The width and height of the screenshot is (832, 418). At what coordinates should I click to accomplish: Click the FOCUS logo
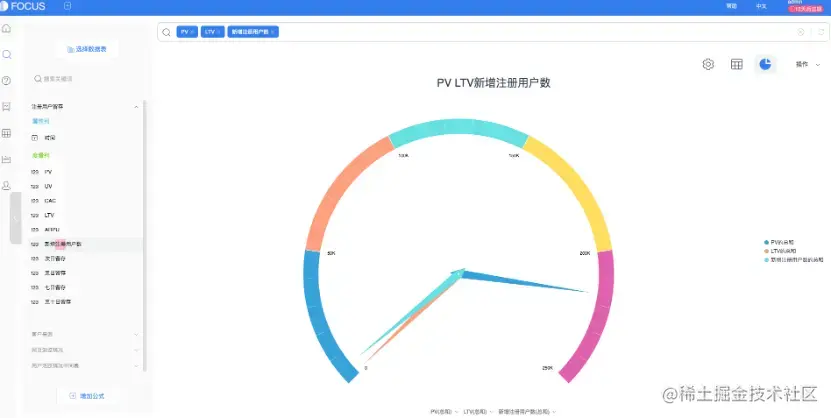[x=23, y=6]
